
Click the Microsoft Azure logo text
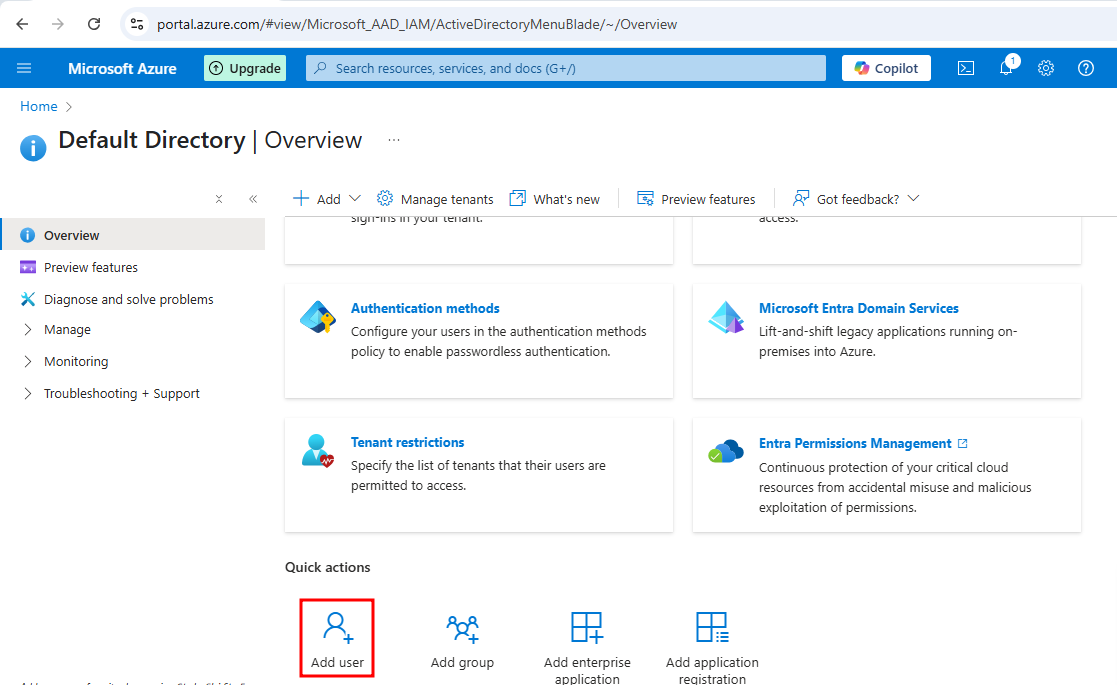point(123,68)
